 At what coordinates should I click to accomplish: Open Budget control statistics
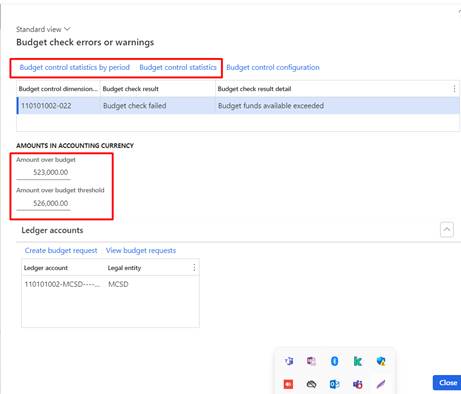(x=178, y=67)
